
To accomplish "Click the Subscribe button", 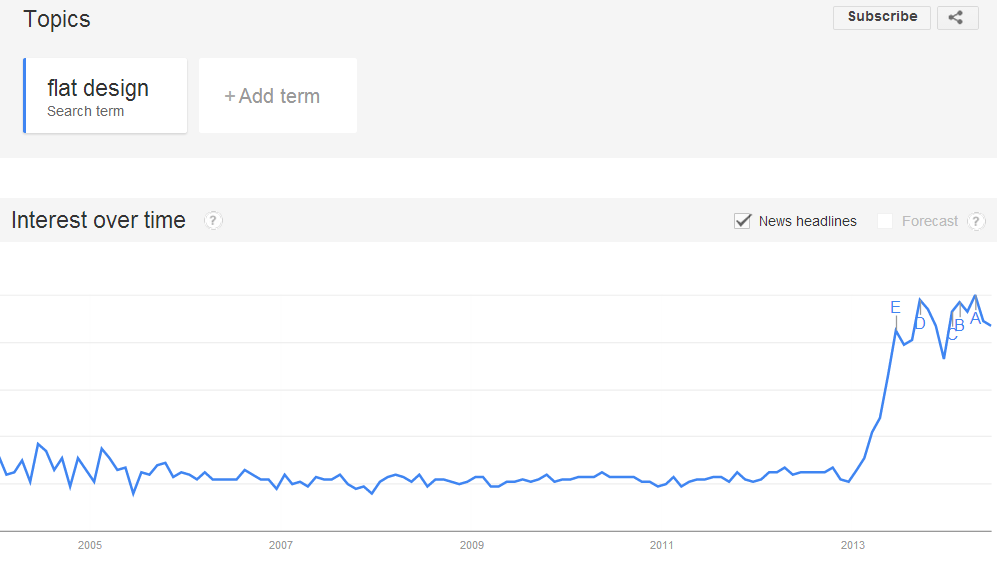I will (882, 17).
